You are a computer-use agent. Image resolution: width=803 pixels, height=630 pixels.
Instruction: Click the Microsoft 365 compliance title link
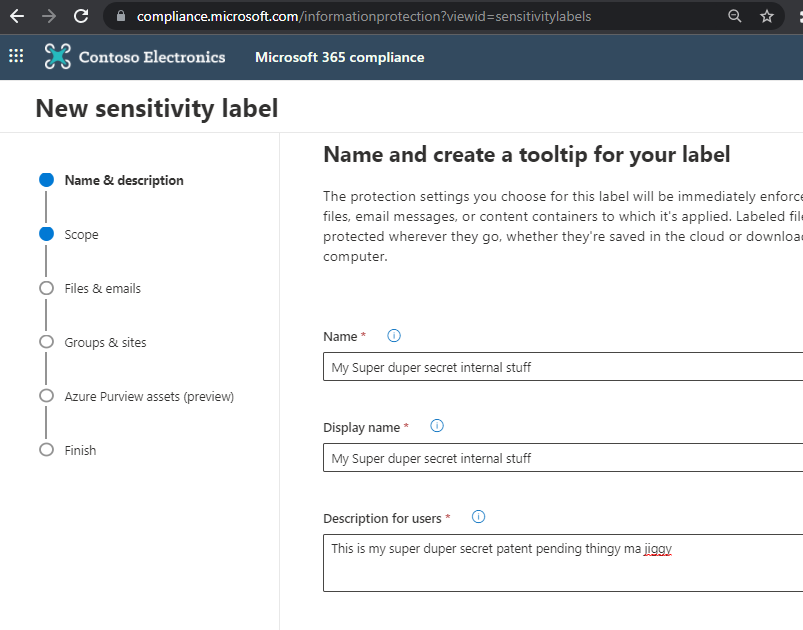point(339,57)
